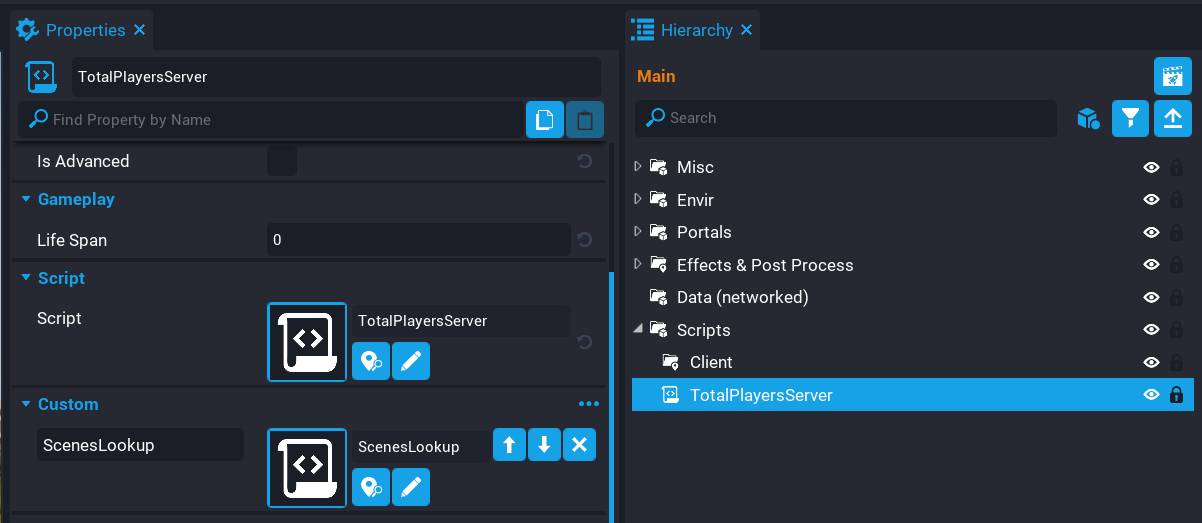The image size is (1202, 523).
Task: Close the Hierarchy tab
Action: pos(746,30)
